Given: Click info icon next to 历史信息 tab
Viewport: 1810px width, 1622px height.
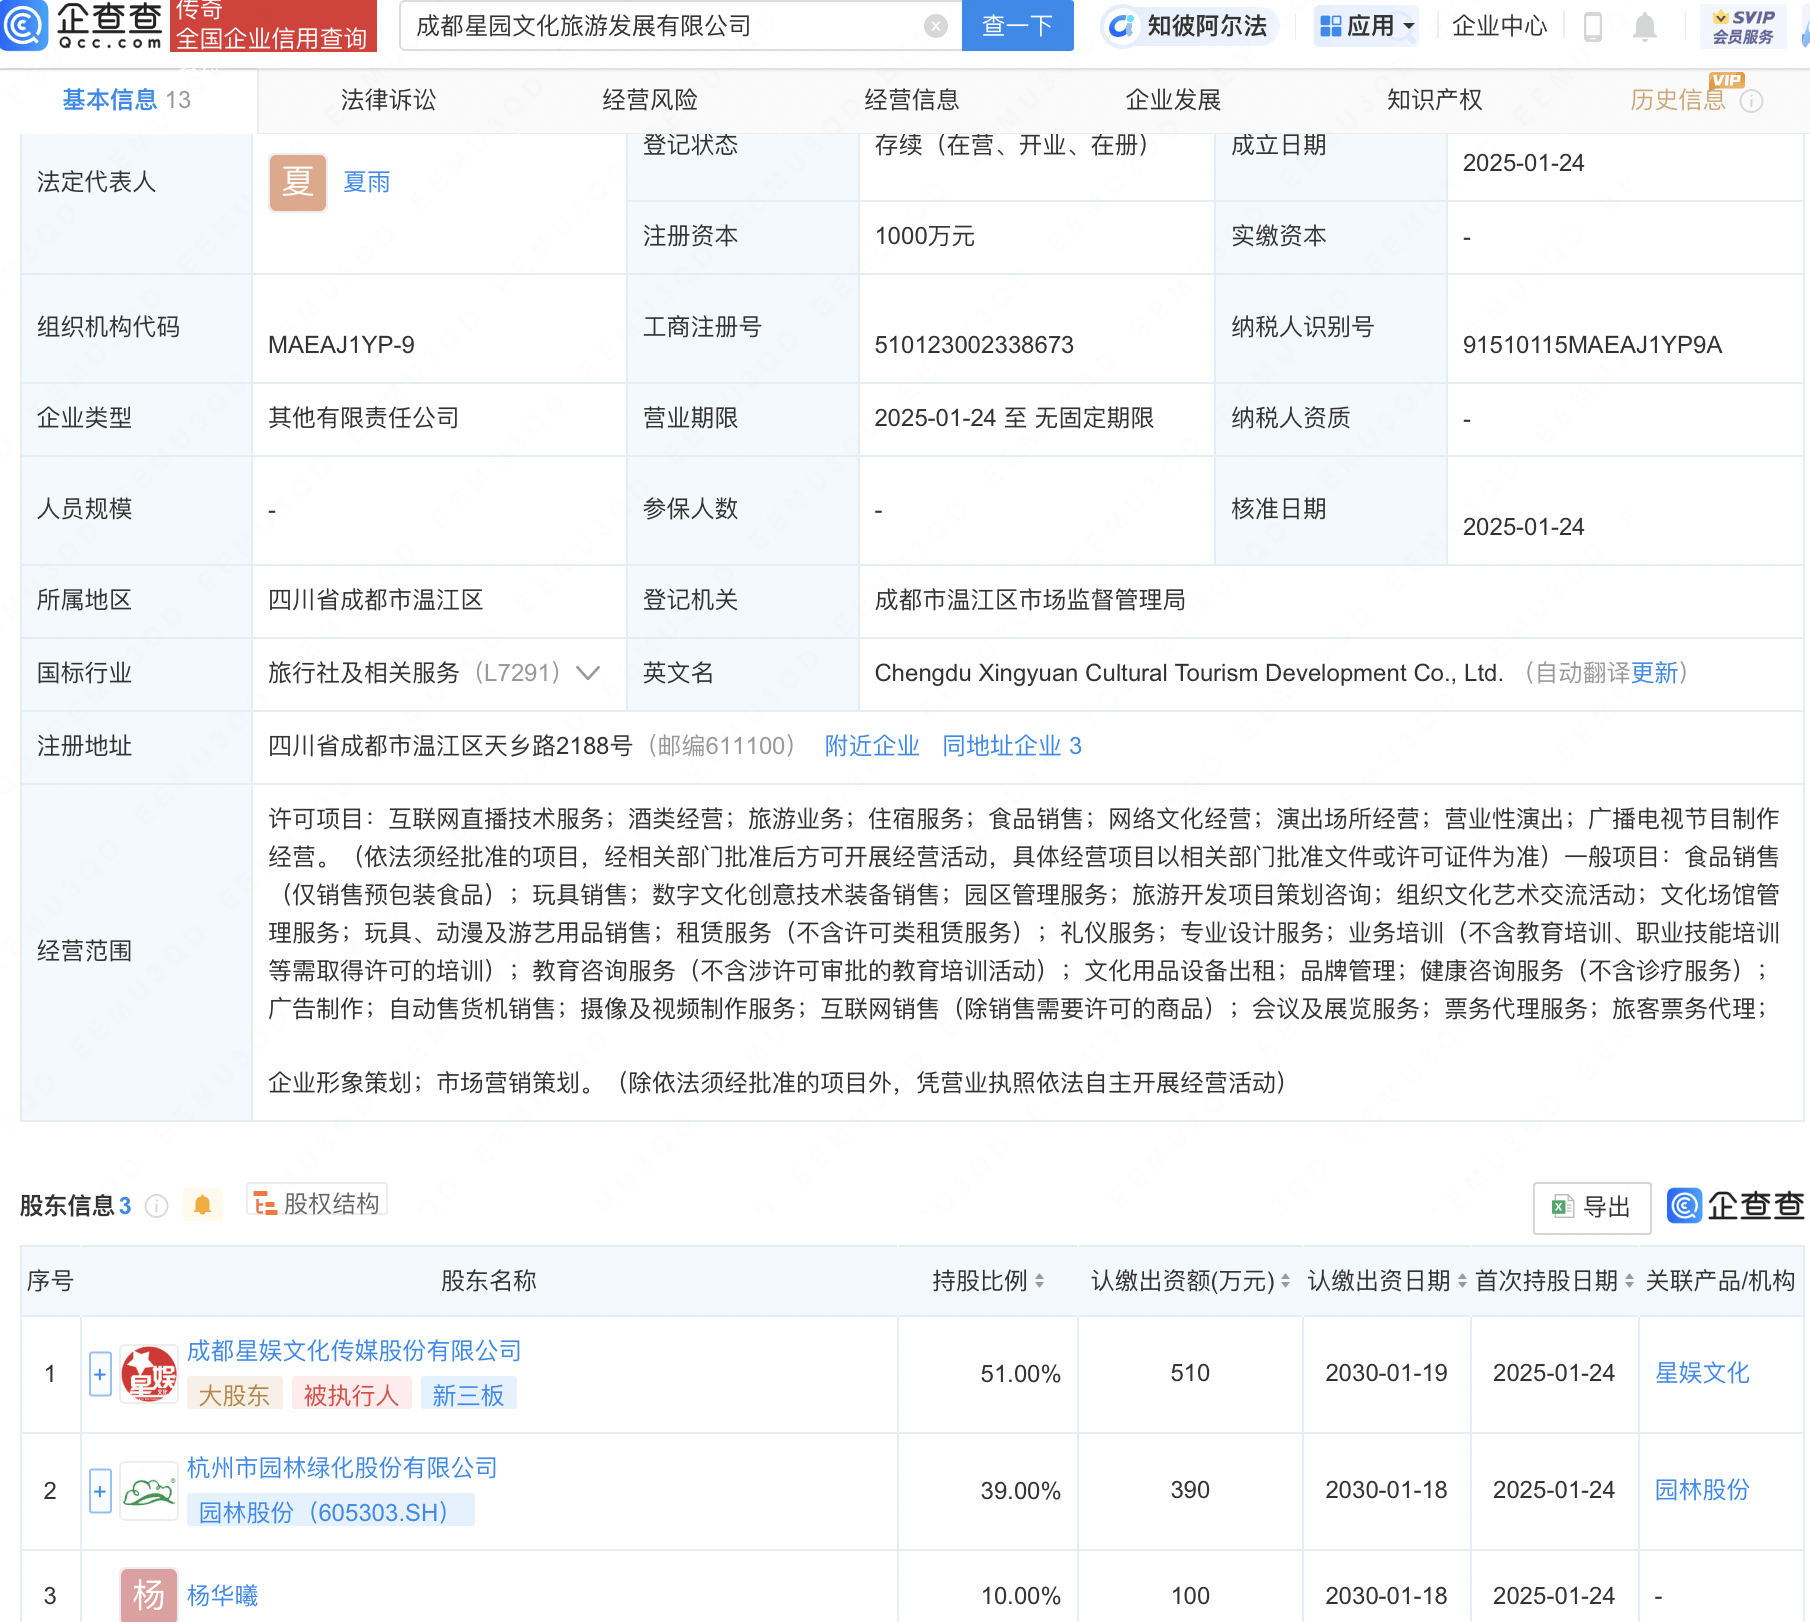Looking at the screenshot, I should click(1752, 101).
